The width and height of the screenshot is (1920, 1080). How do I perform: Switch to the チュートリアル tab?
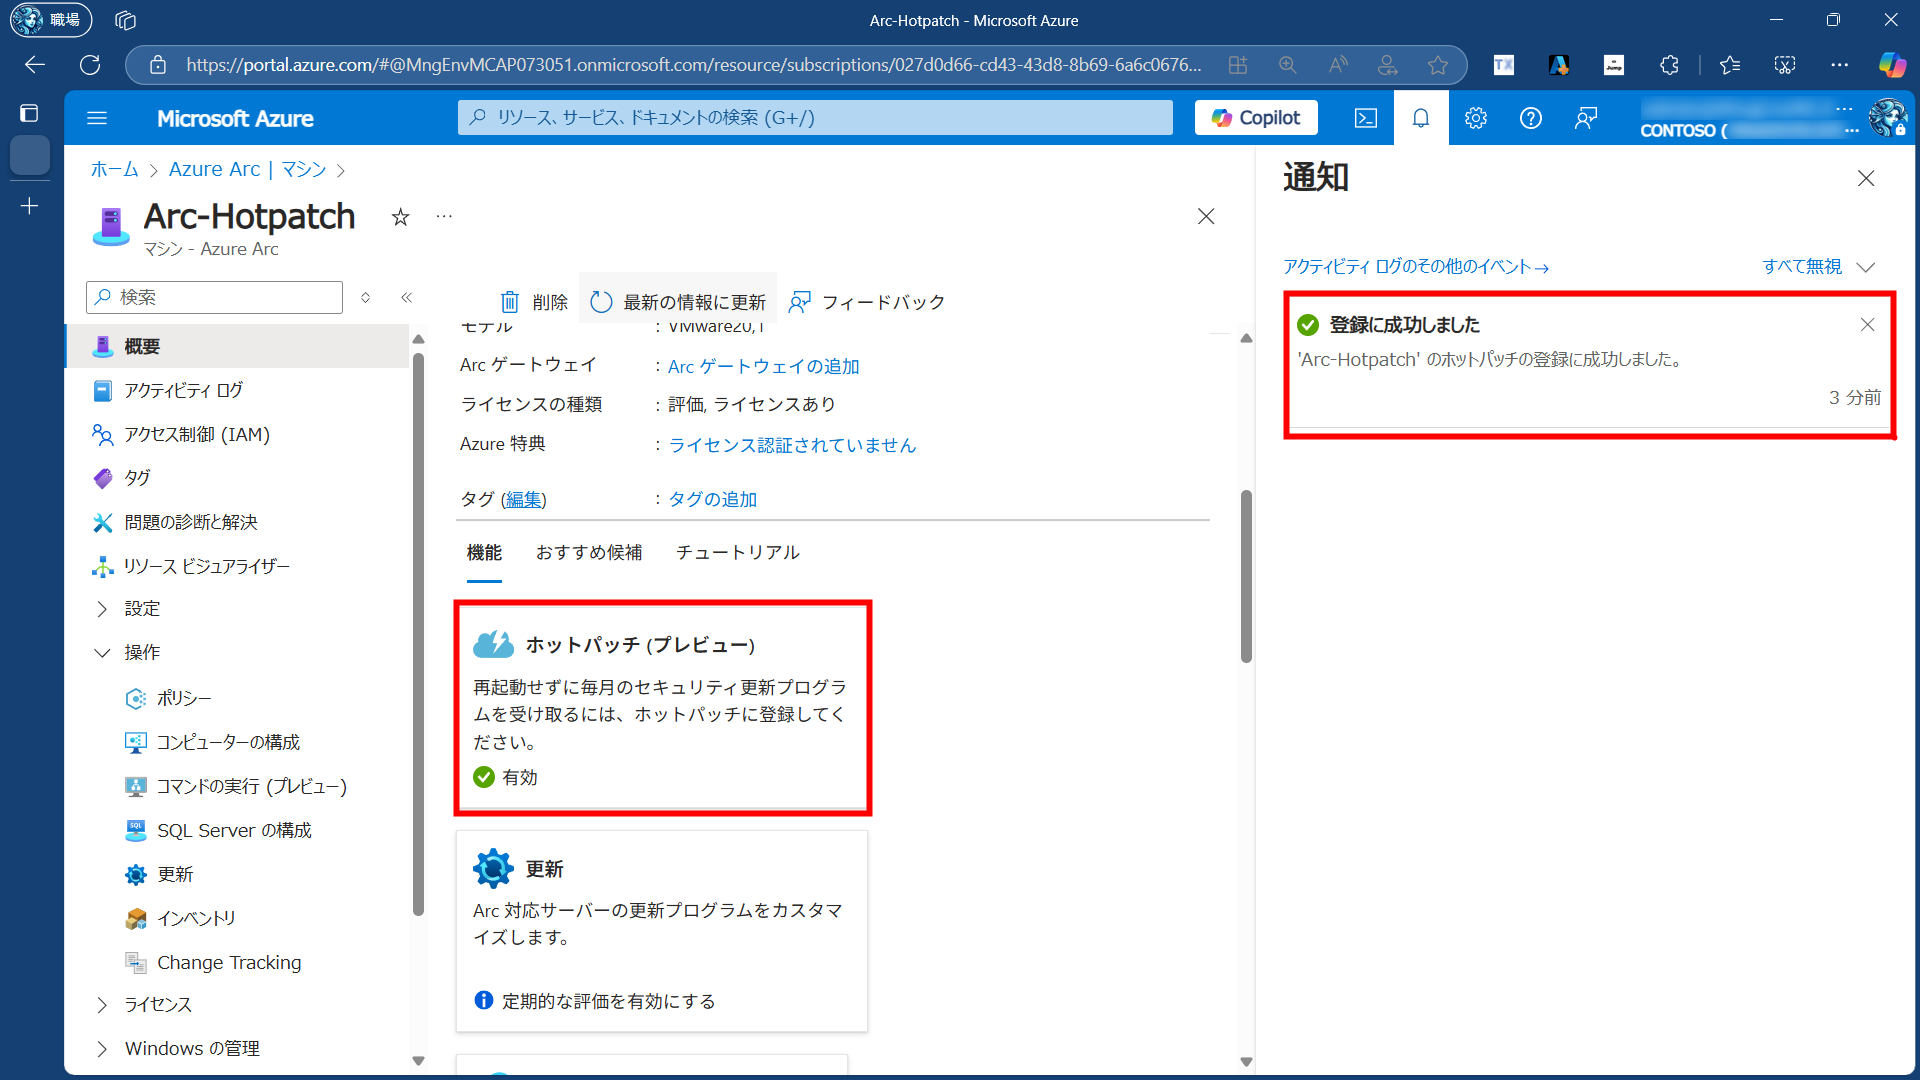point(737,553)
